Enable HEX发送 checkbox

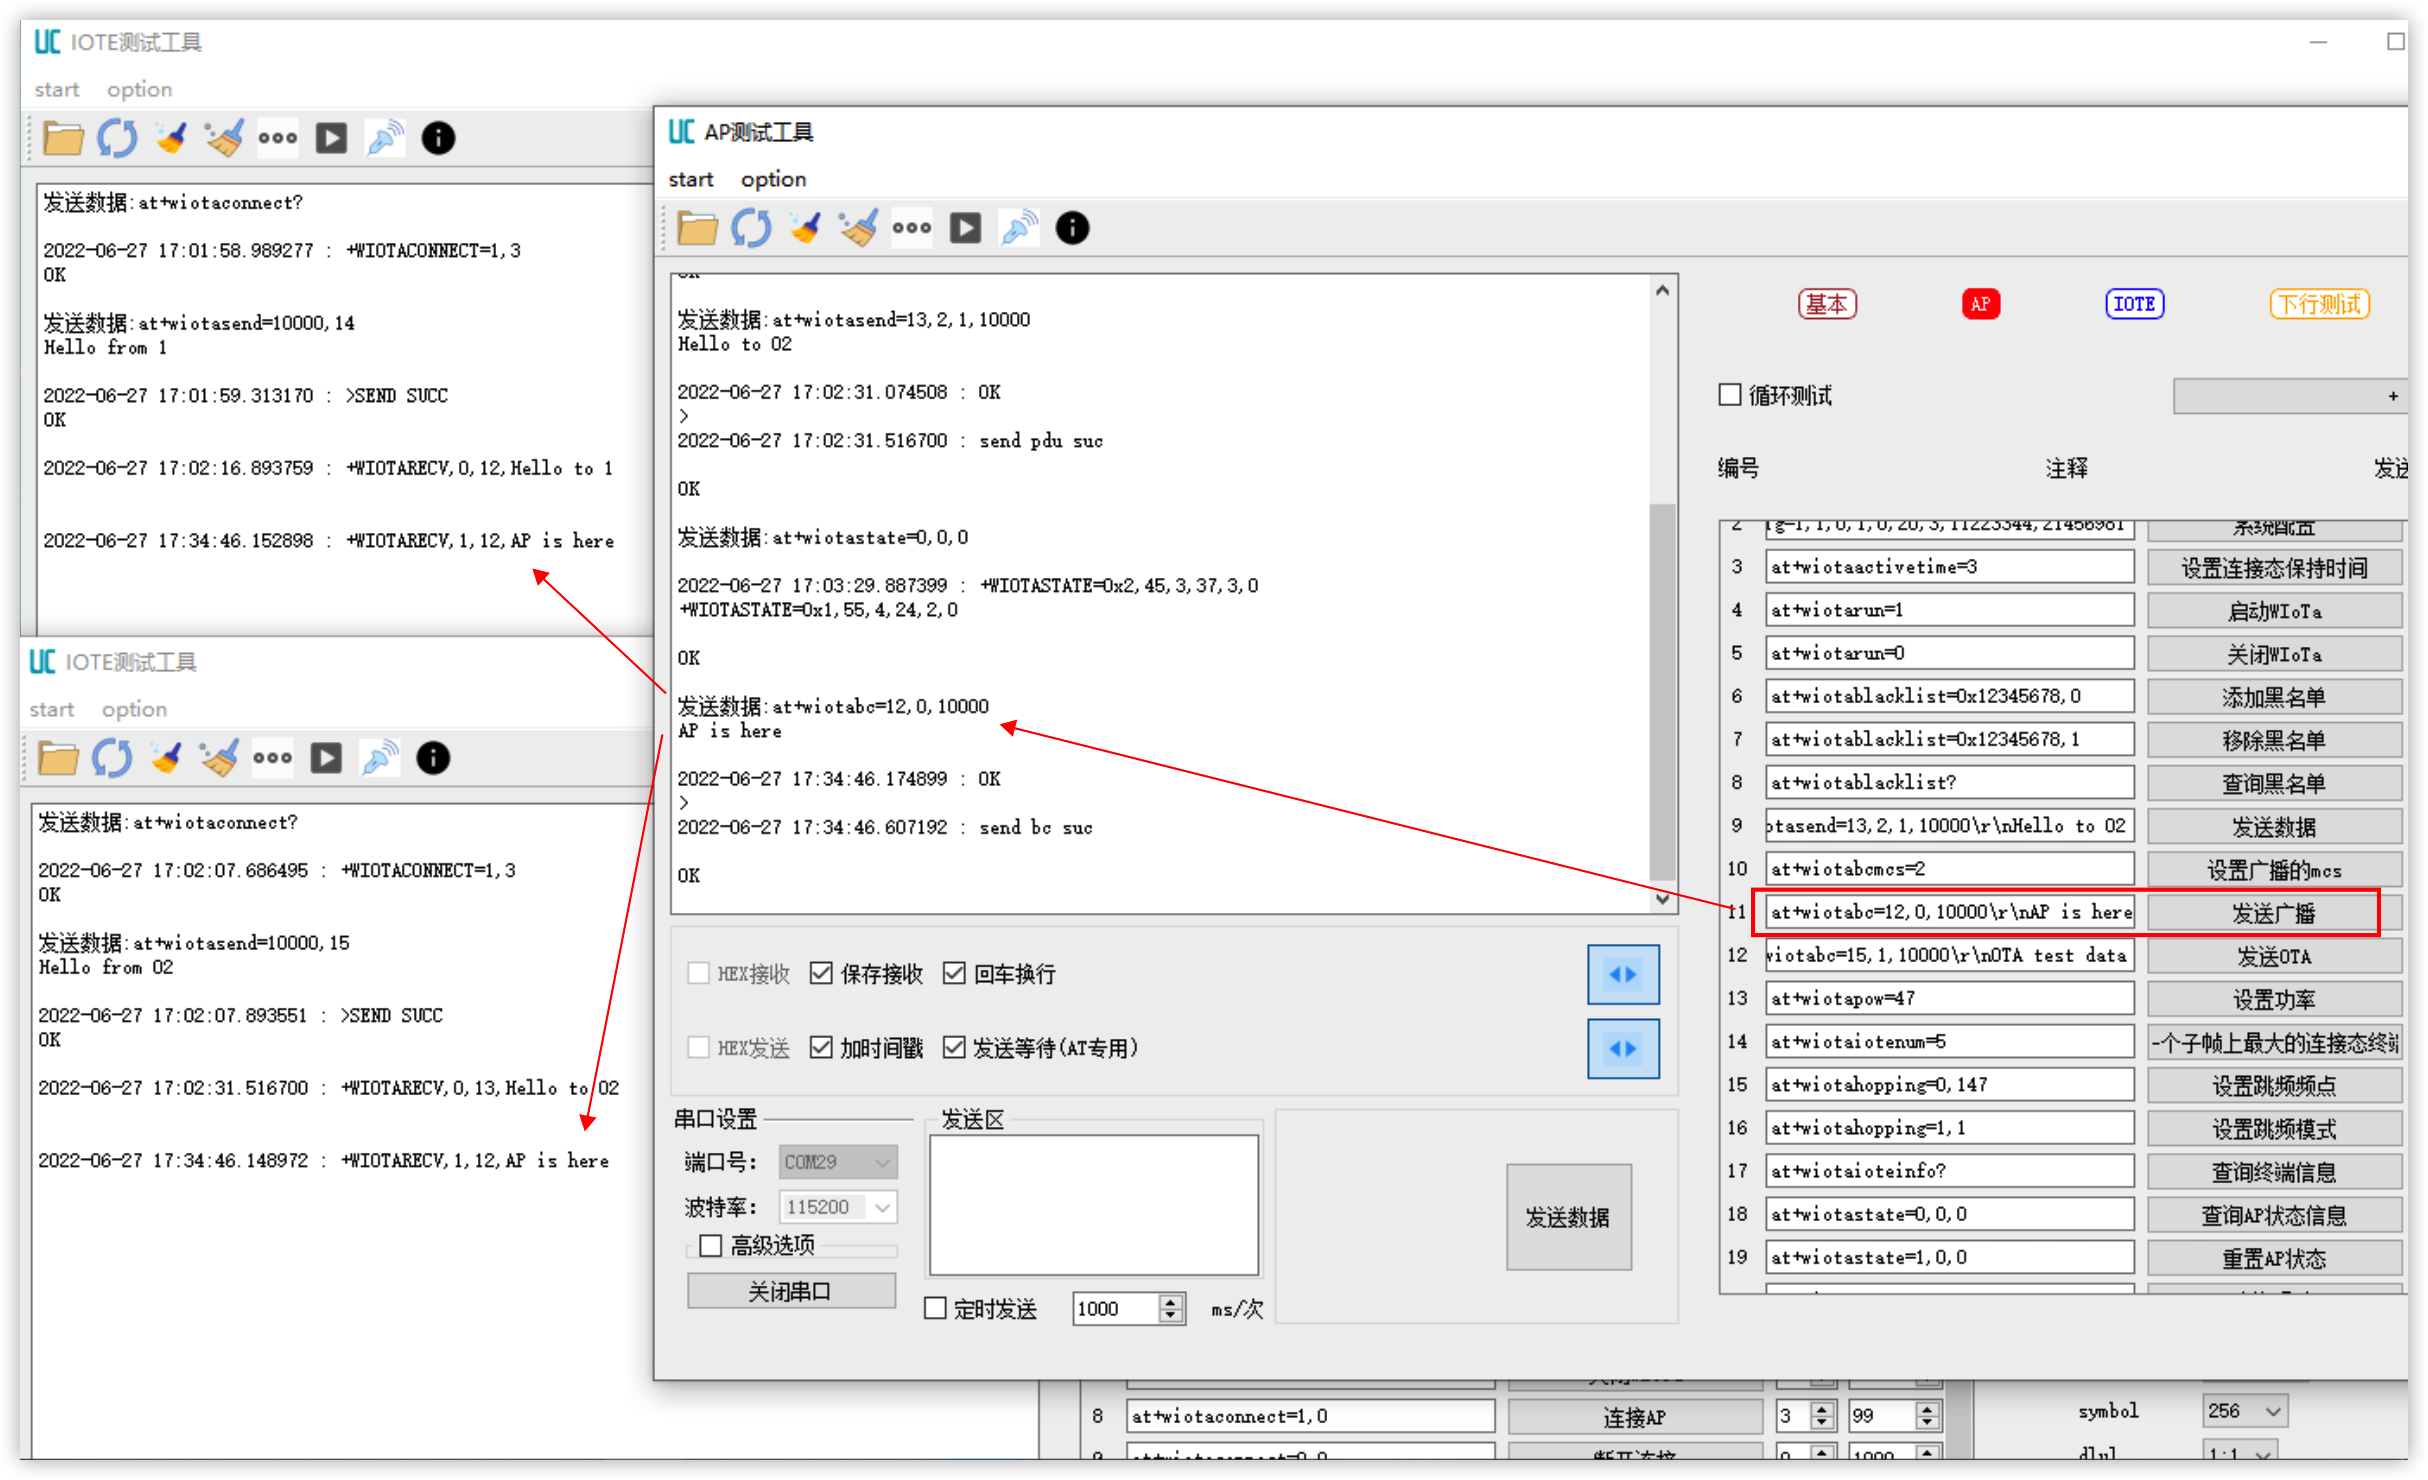click(699, 1047)
